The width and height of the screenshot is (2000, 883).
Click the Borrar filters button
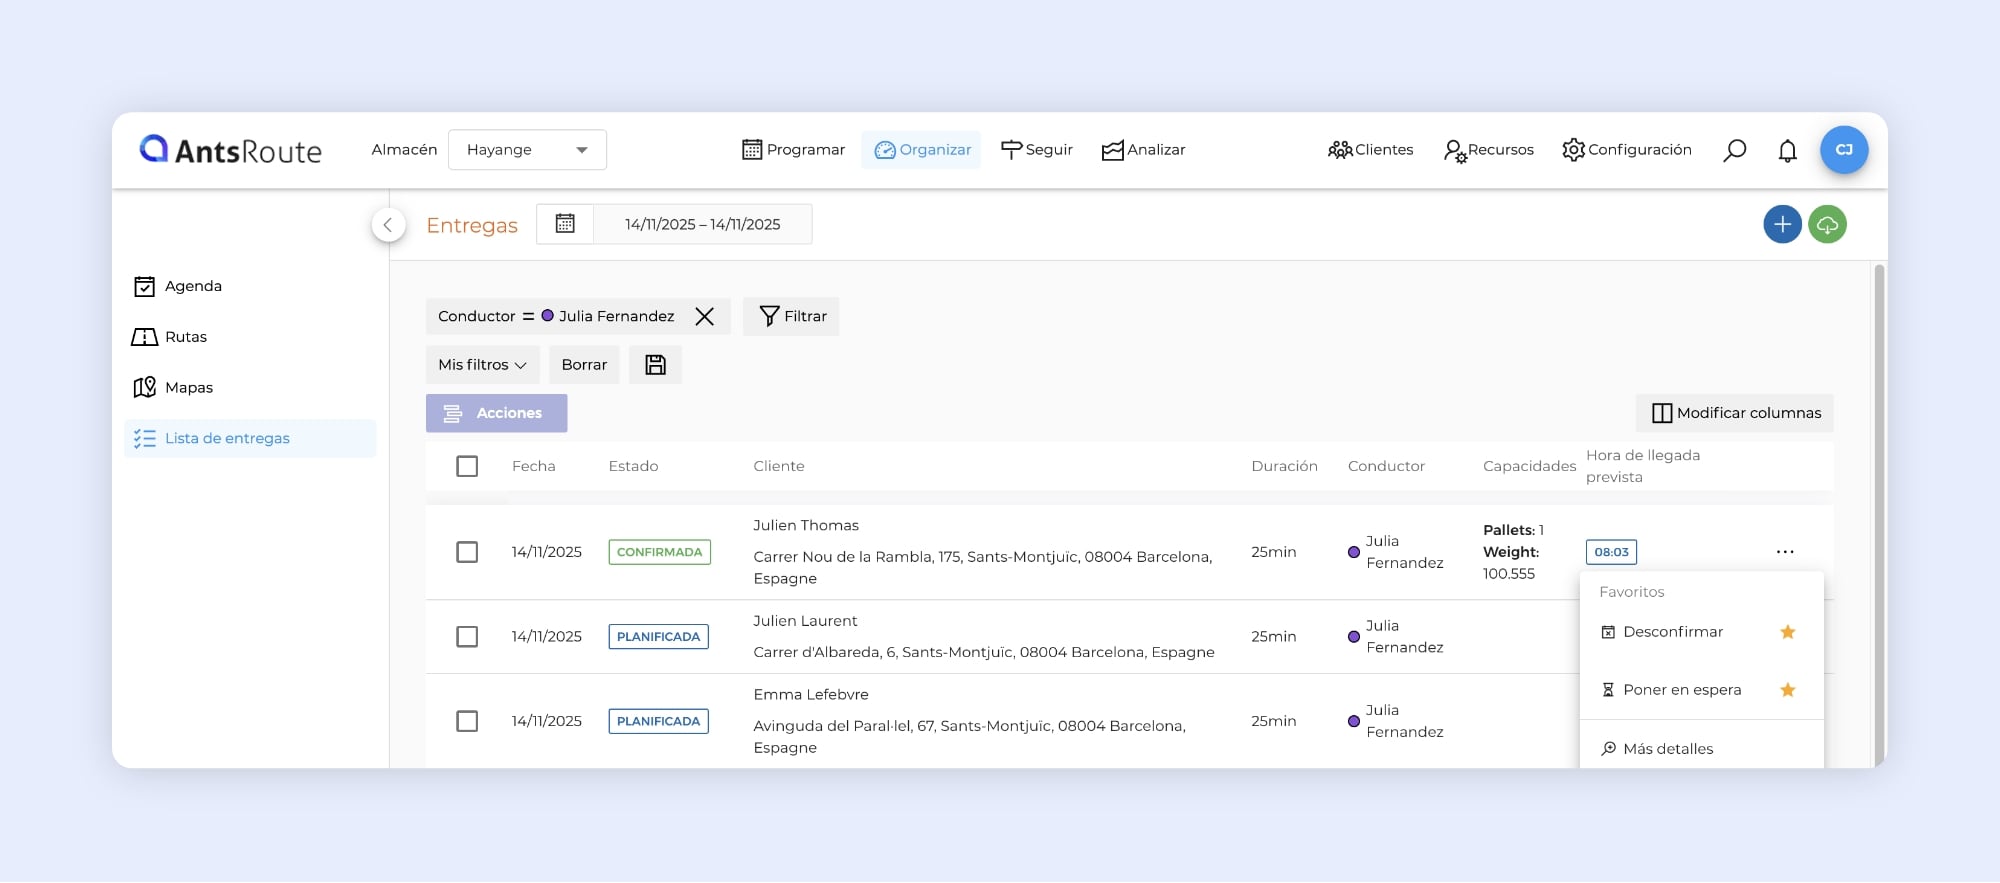point(584,365)
